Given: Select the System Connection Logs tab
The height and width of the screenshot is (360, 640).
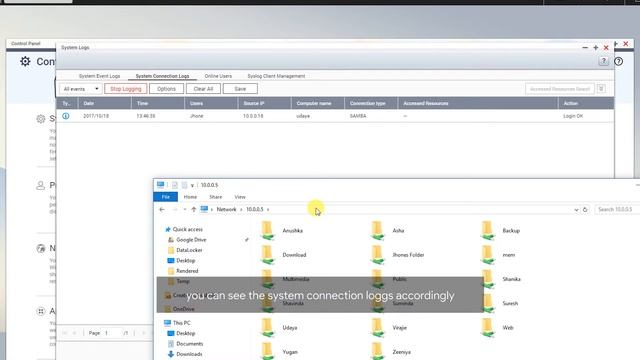Looking at the screenshot, I should tap(162, 76).
